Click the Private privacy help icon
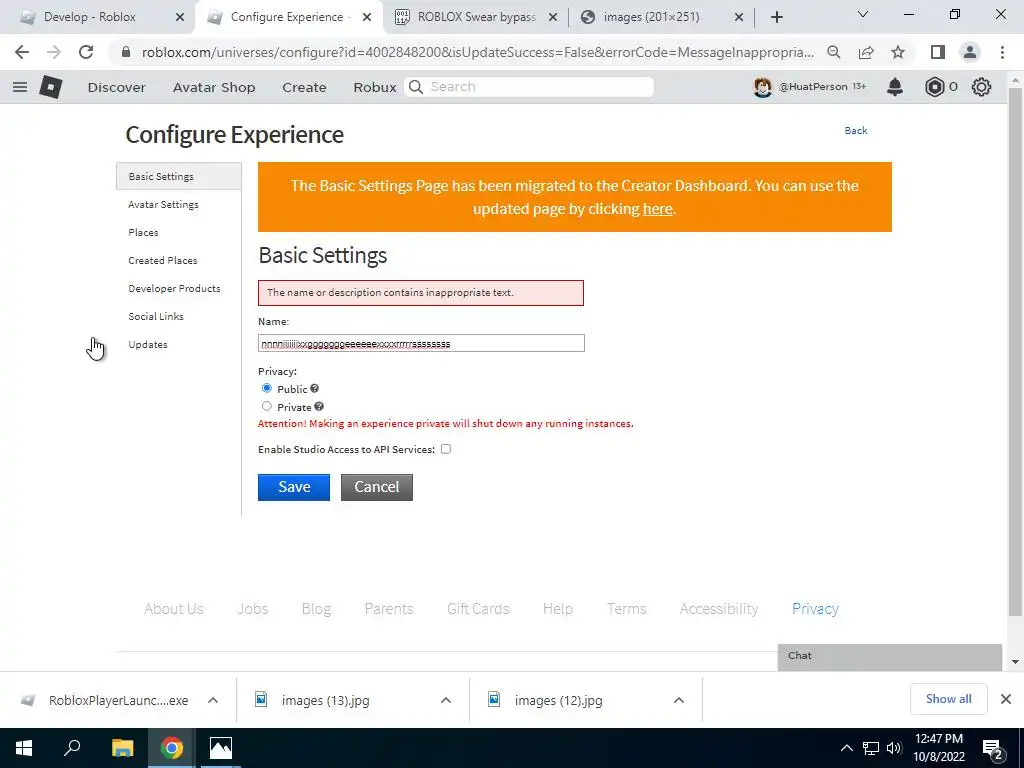1024x768 pixels. click(319, 407)
